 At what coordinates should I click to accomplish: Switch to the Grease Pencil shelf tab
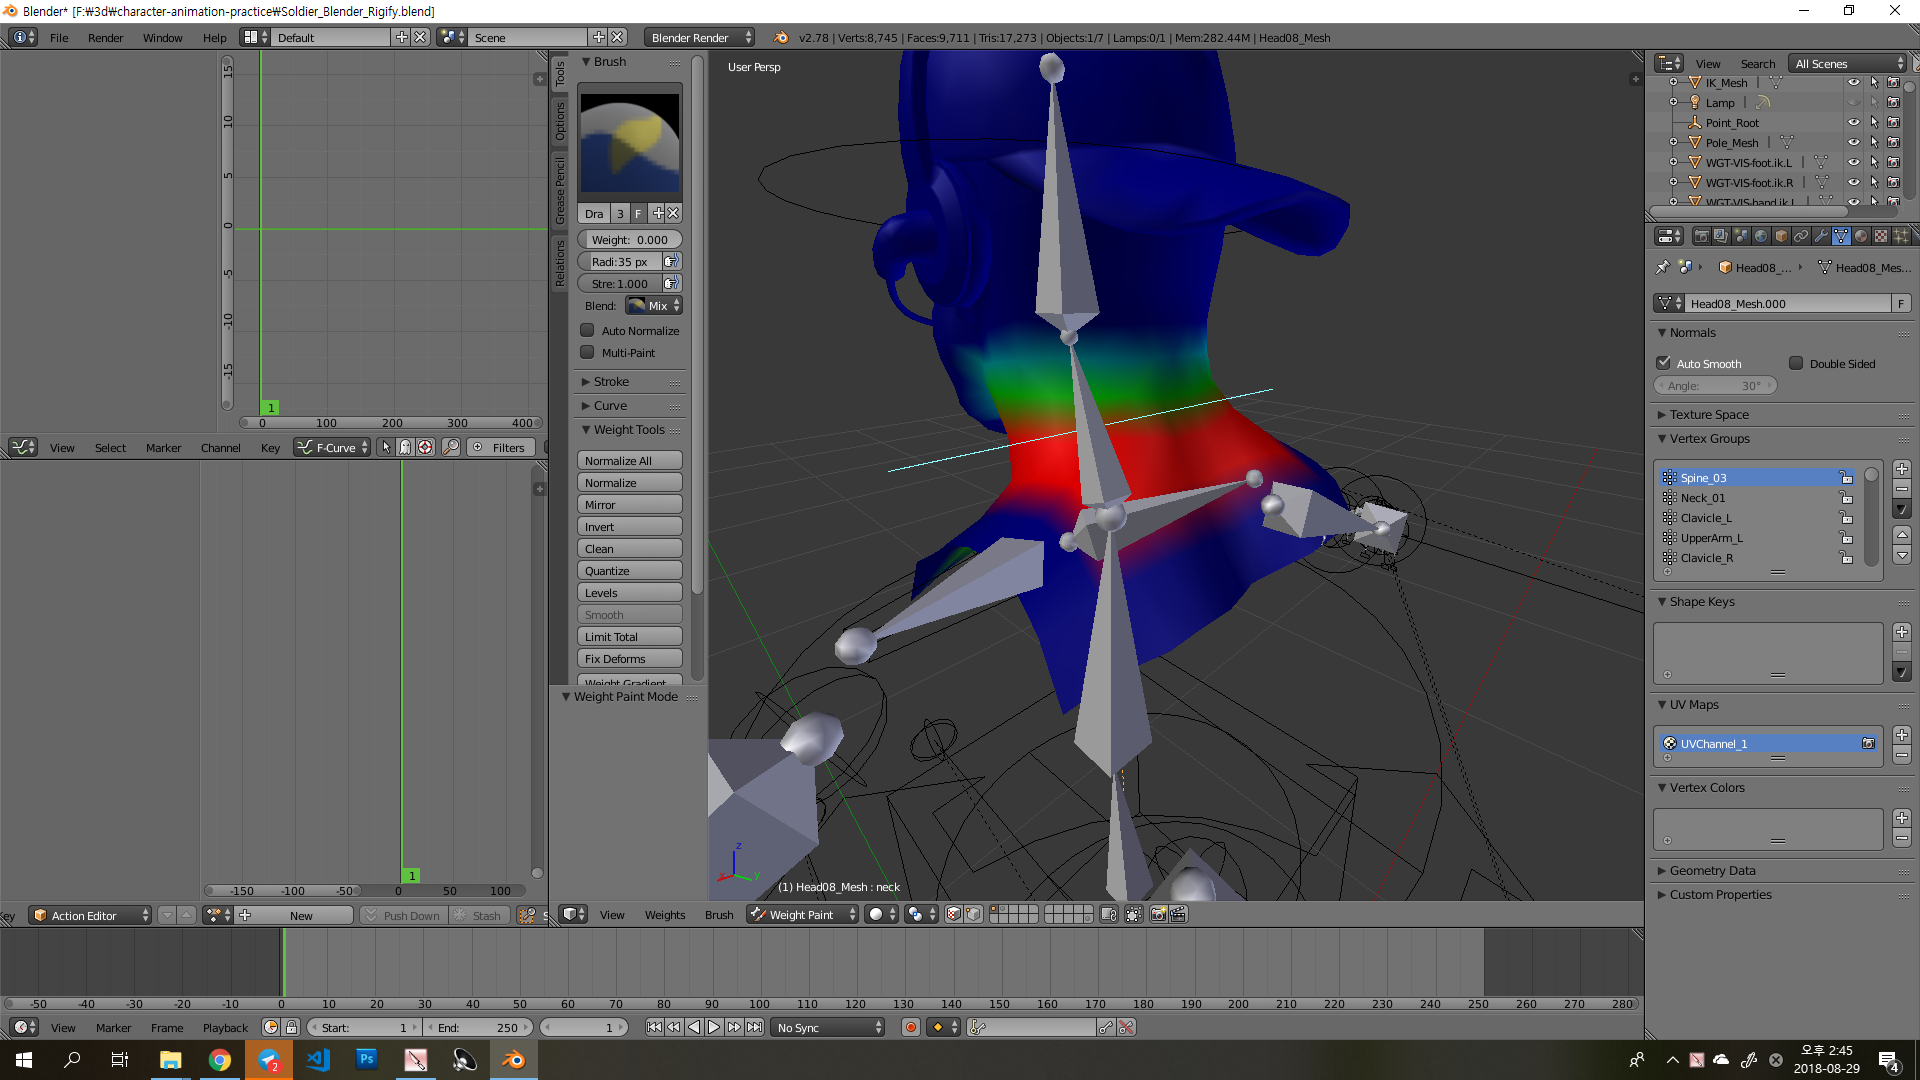(x=560, y=190)
